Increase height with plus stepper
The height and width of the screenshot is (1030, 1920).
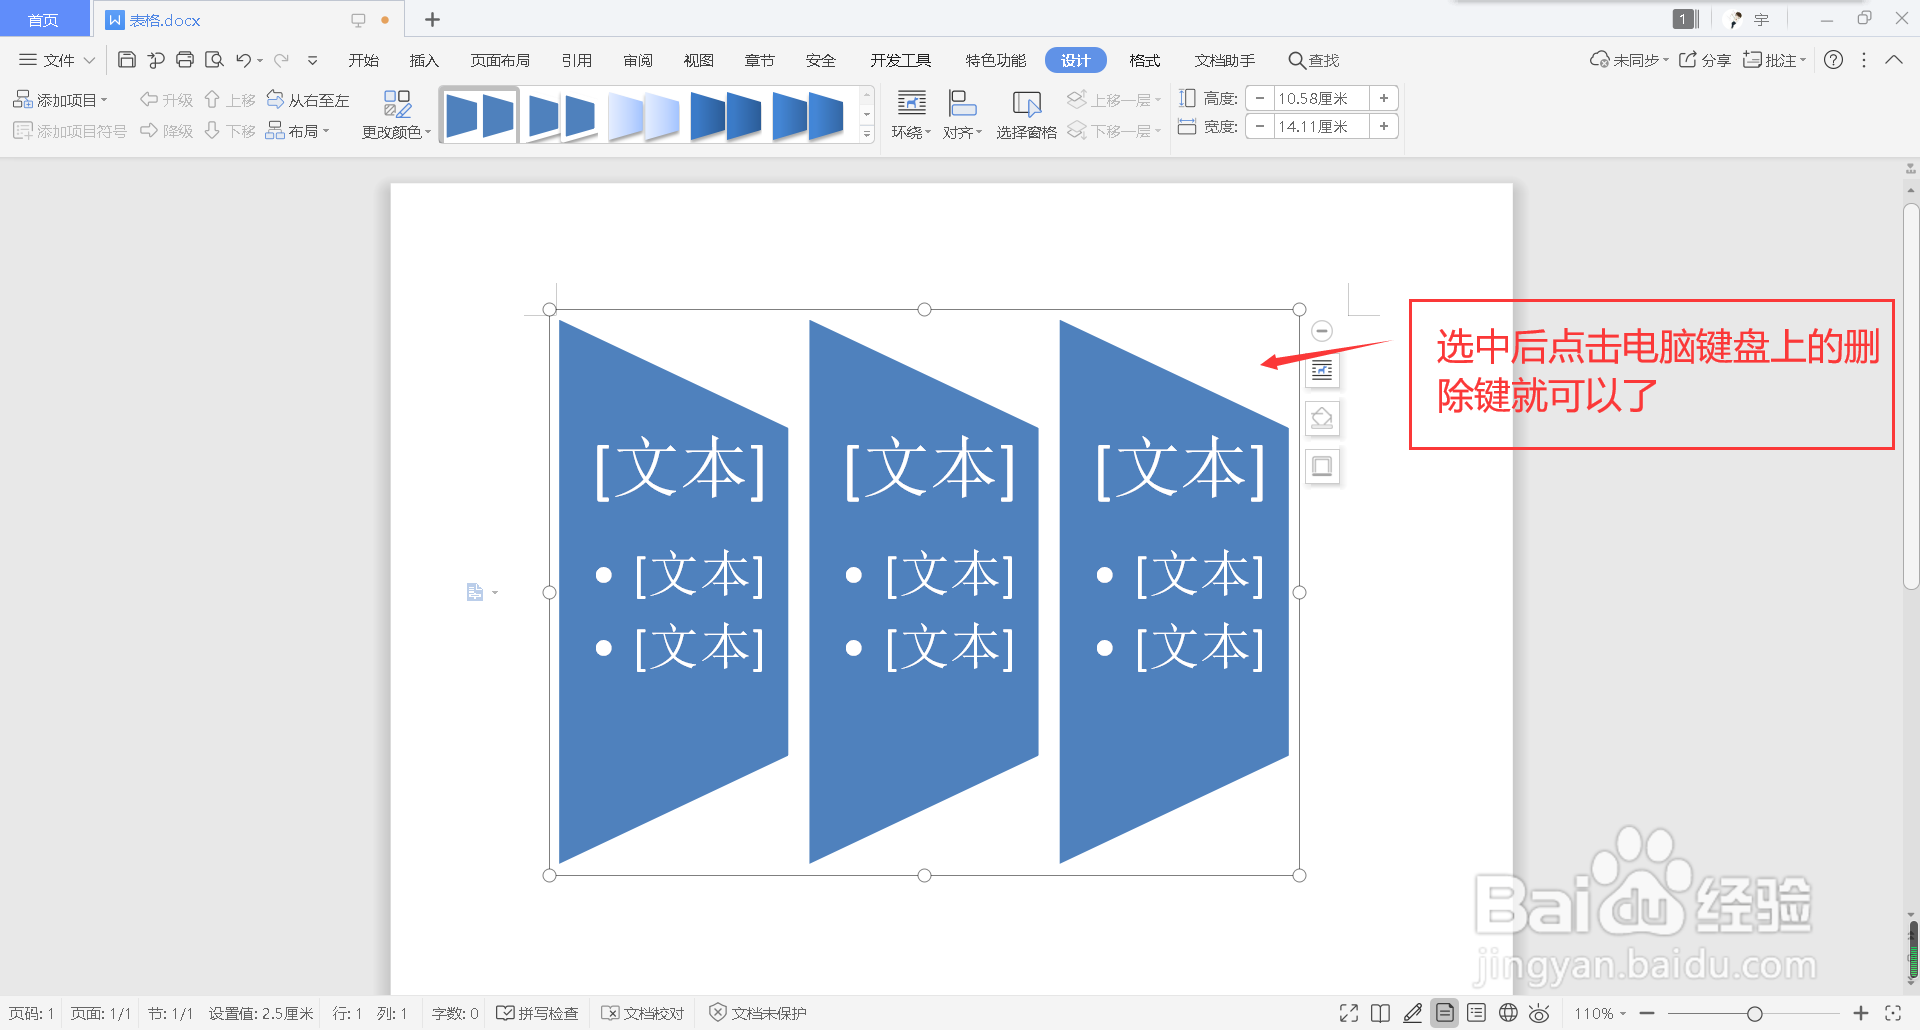tap(1384, 98)
